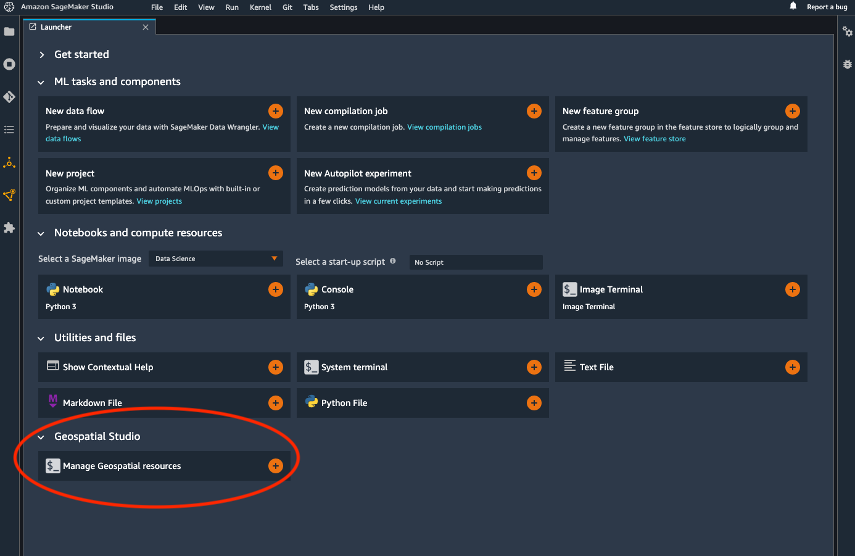
Task: Click the Show Contextual Help window icon
Action: click(53, 365)
